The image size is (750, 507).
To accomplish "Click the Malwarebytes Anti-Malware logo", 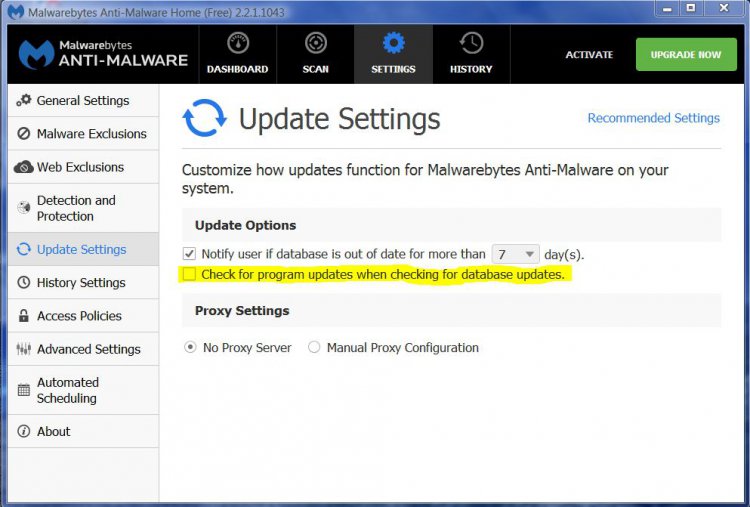I will tap(103, 54).
